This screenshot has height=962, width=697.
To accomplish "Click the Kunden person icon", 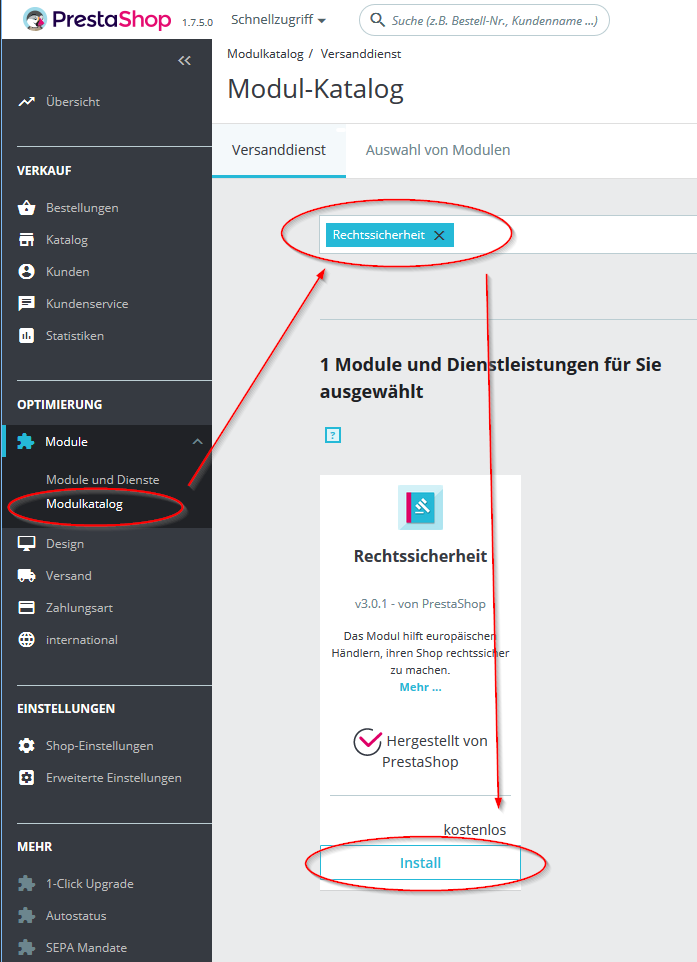I will [26, 272].
